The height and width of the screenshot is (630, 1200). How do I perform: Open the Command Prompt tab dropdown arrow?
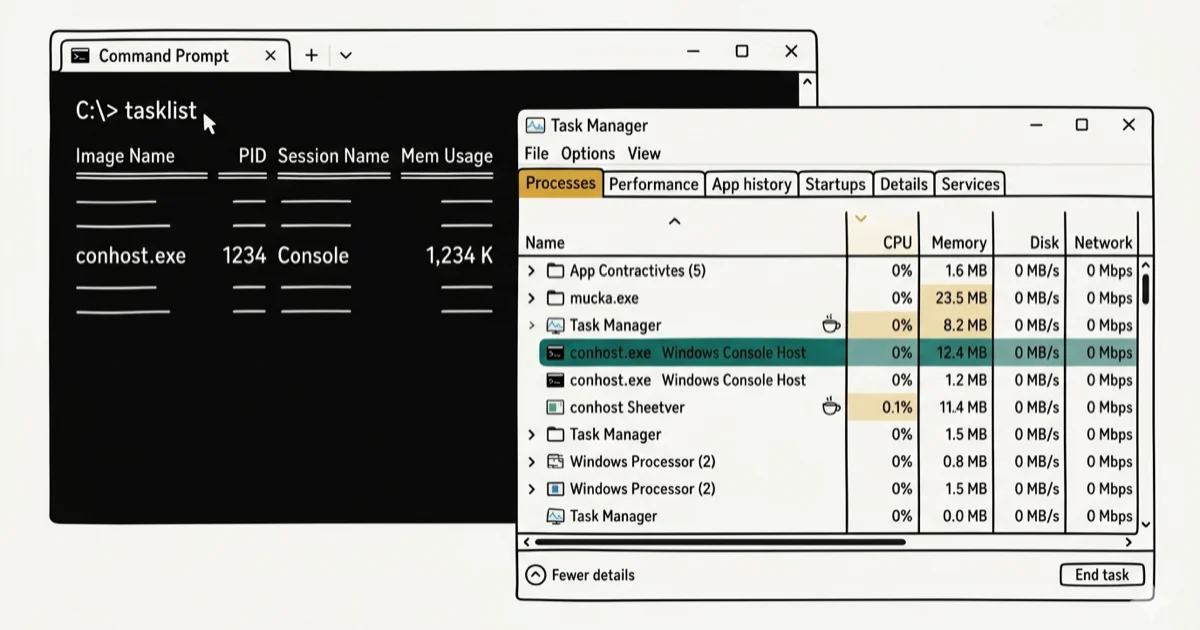[346, 56]
